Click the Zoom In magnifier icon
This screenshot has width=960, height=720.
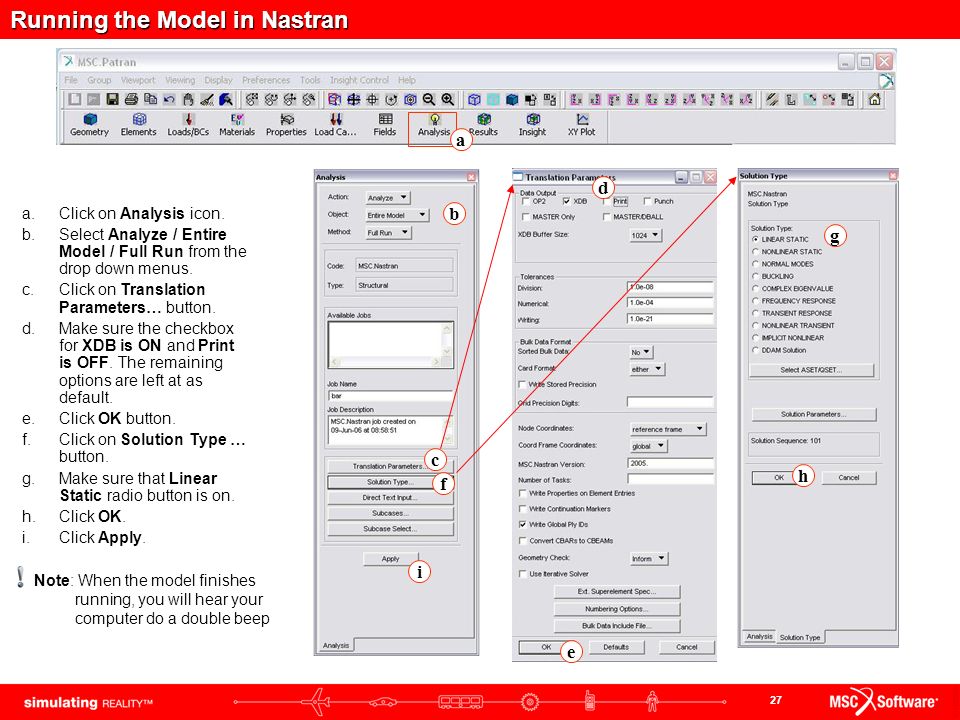[448, 99]
